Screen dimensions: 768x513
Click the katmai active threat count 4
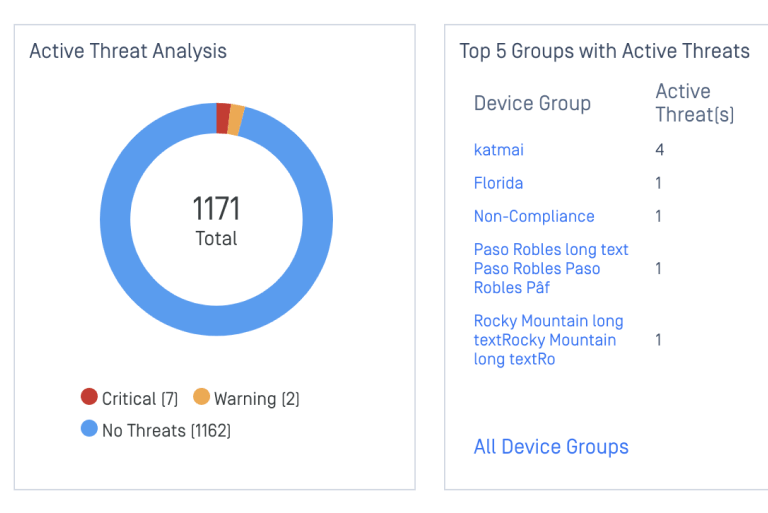[x=660, y=150]
